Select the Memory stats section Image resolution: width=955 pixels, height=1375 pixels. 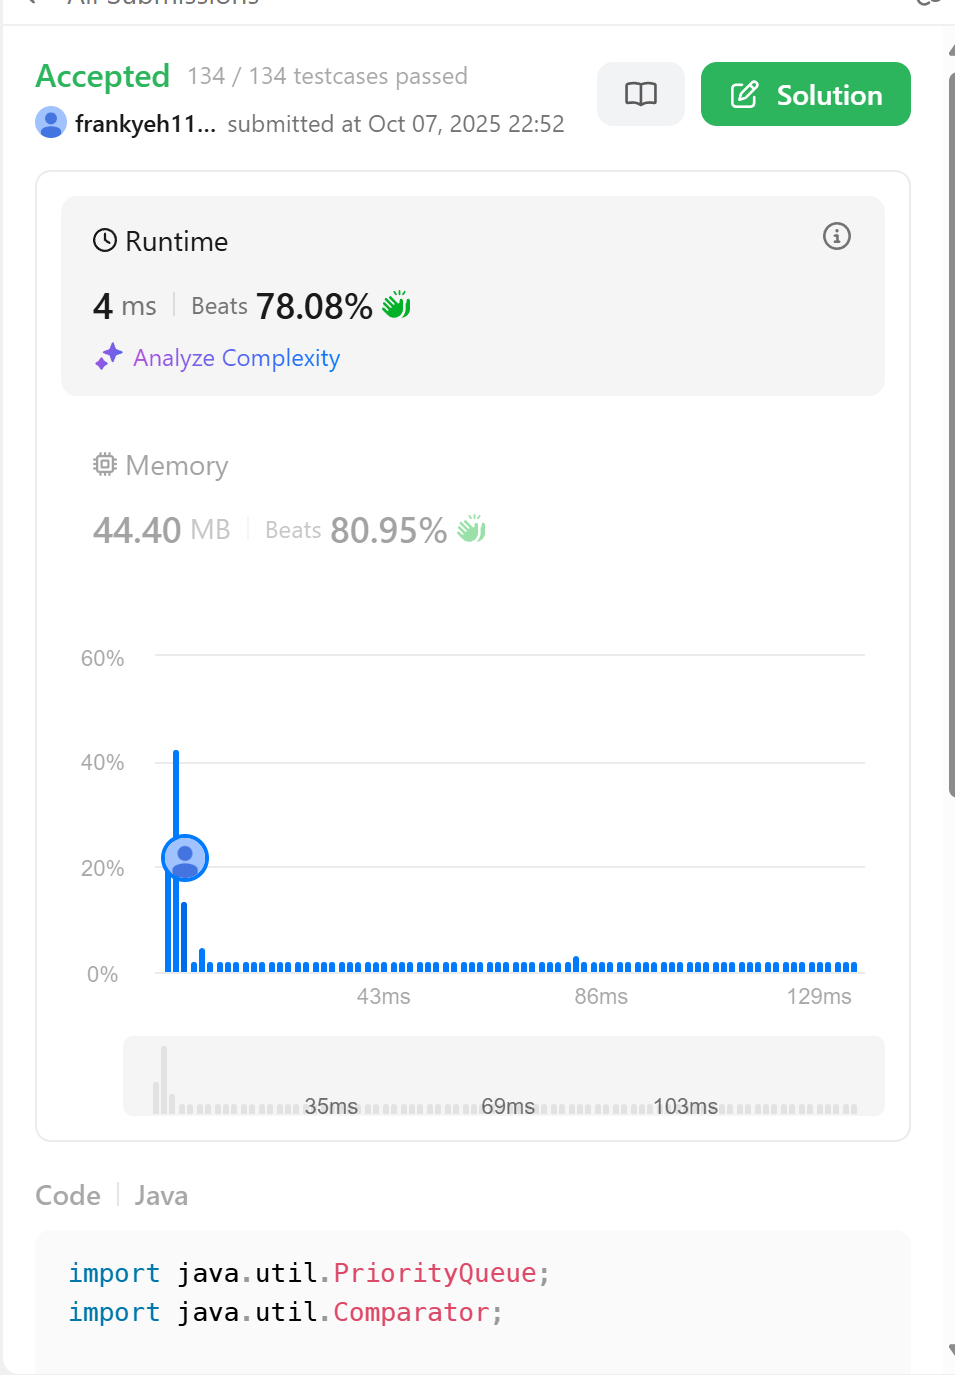(473, 497)
